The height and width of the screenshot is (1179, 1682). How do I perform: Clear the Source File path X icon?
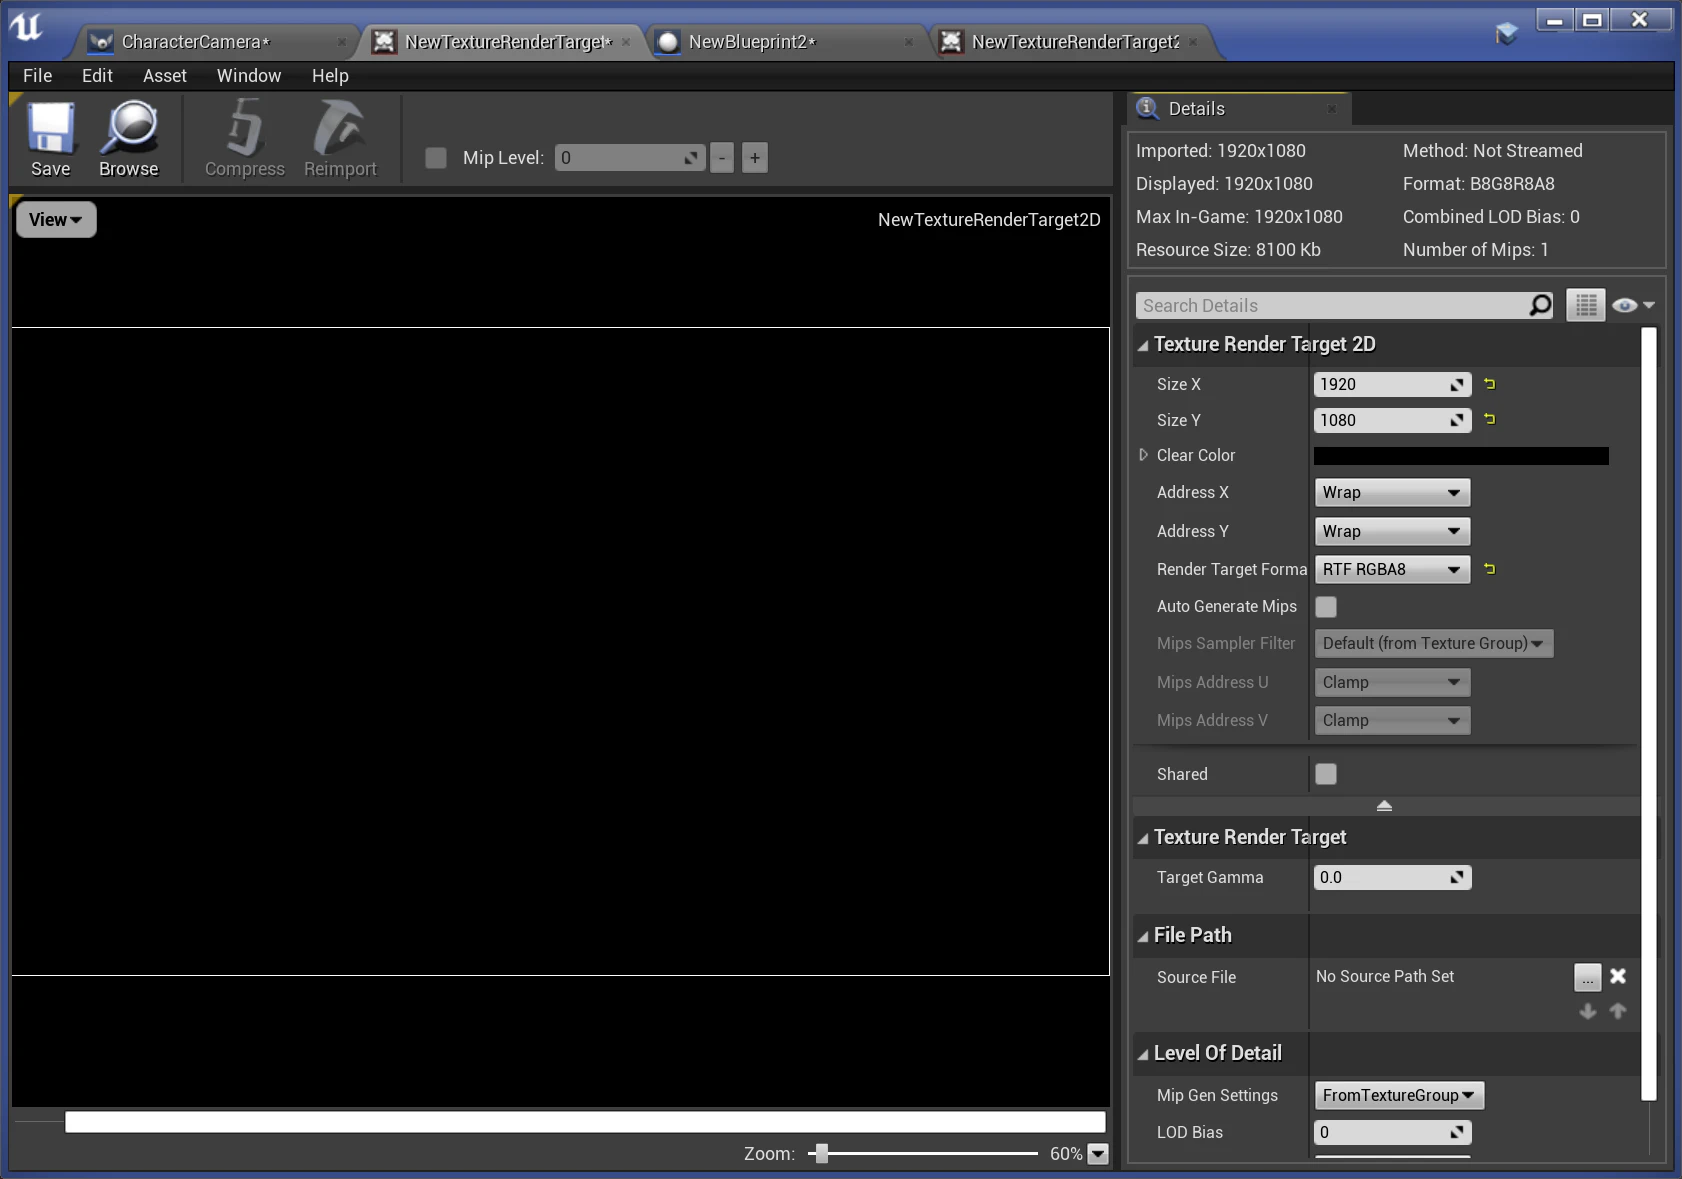tap(1618, 976)
